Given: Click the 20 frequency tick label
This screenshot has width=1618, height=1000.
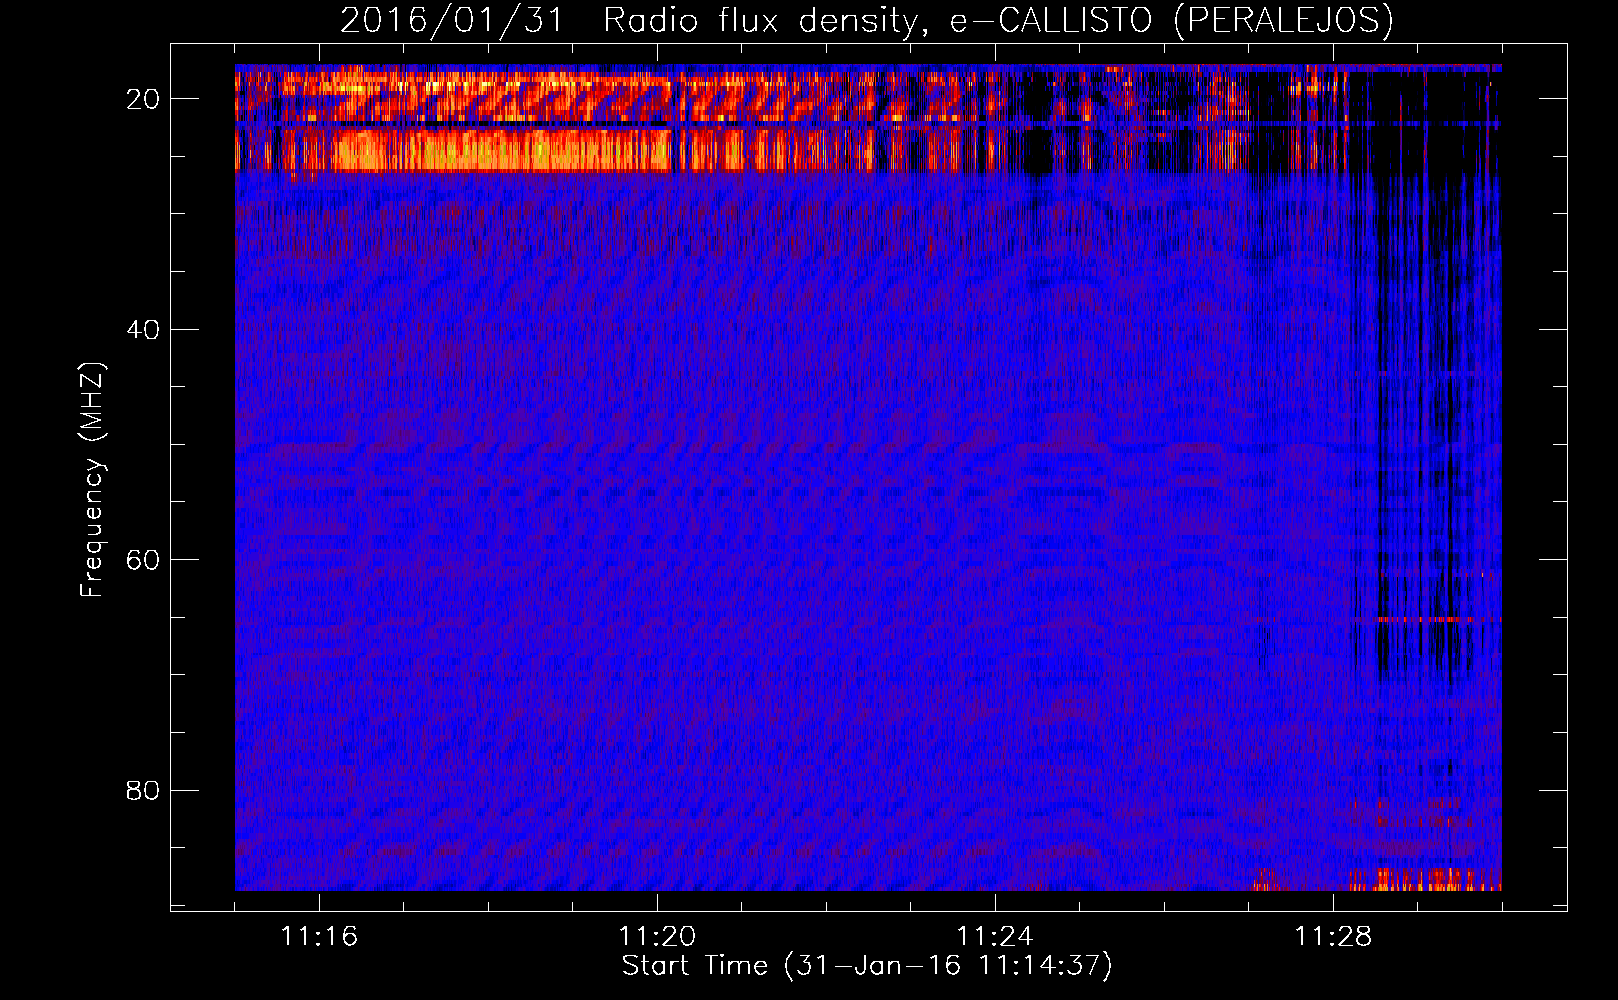Looking at the screenshot, I should point(144,99).
